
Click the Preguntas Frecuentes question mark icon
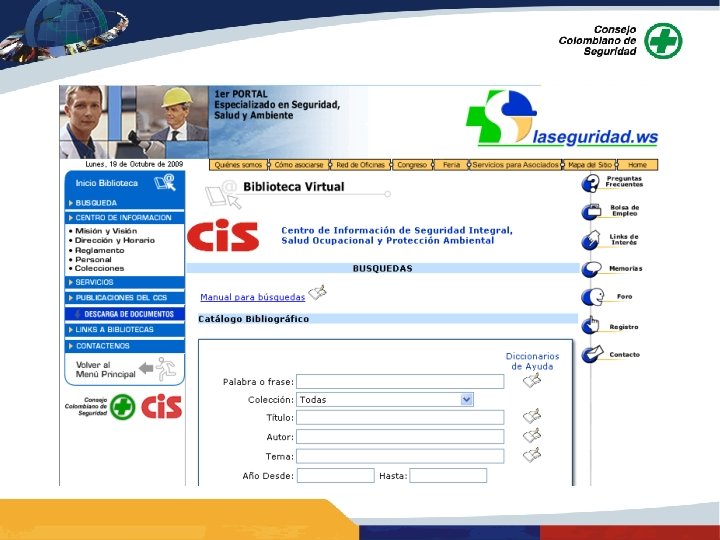point(590,184)
